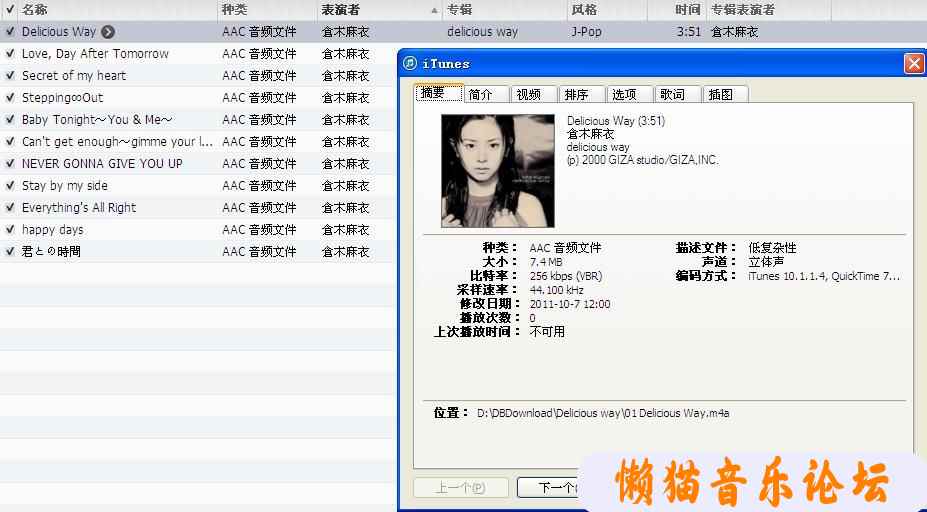
Task: Switch to the 排序 tab
Action: pos(582,94)
